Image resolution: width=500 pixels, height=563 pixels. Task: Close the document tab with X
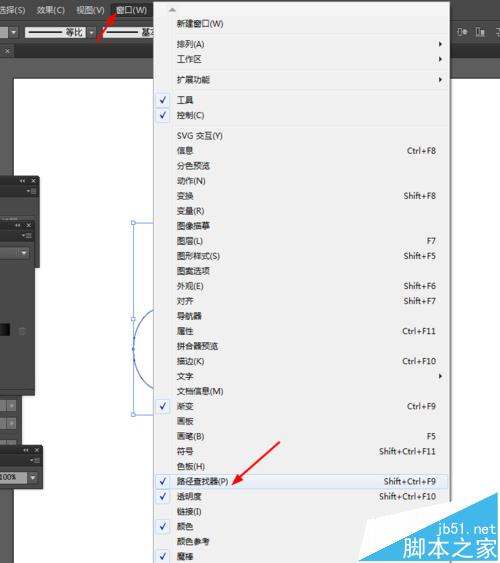tap(7, 51)
